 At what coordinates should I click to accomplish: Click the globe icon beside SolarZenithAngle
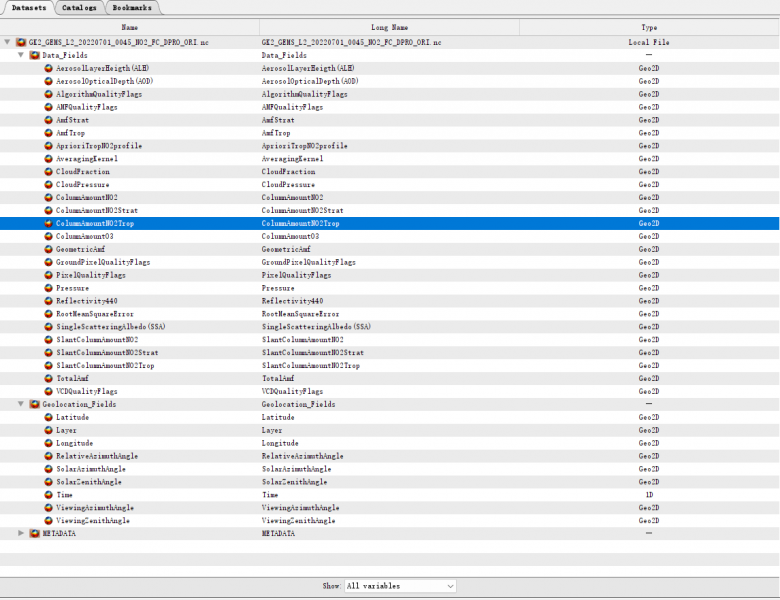(x=48, y=482)
